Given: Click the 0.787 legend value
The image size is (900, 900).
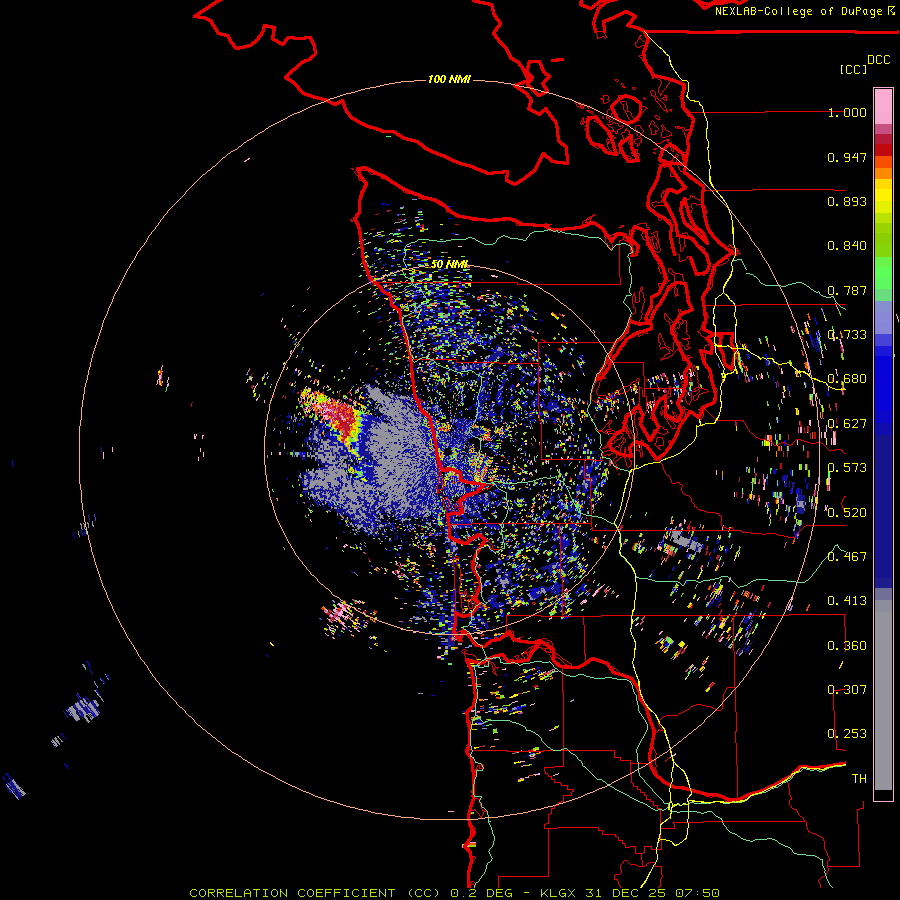Looking at the screenshot, I should click(847, 290).
